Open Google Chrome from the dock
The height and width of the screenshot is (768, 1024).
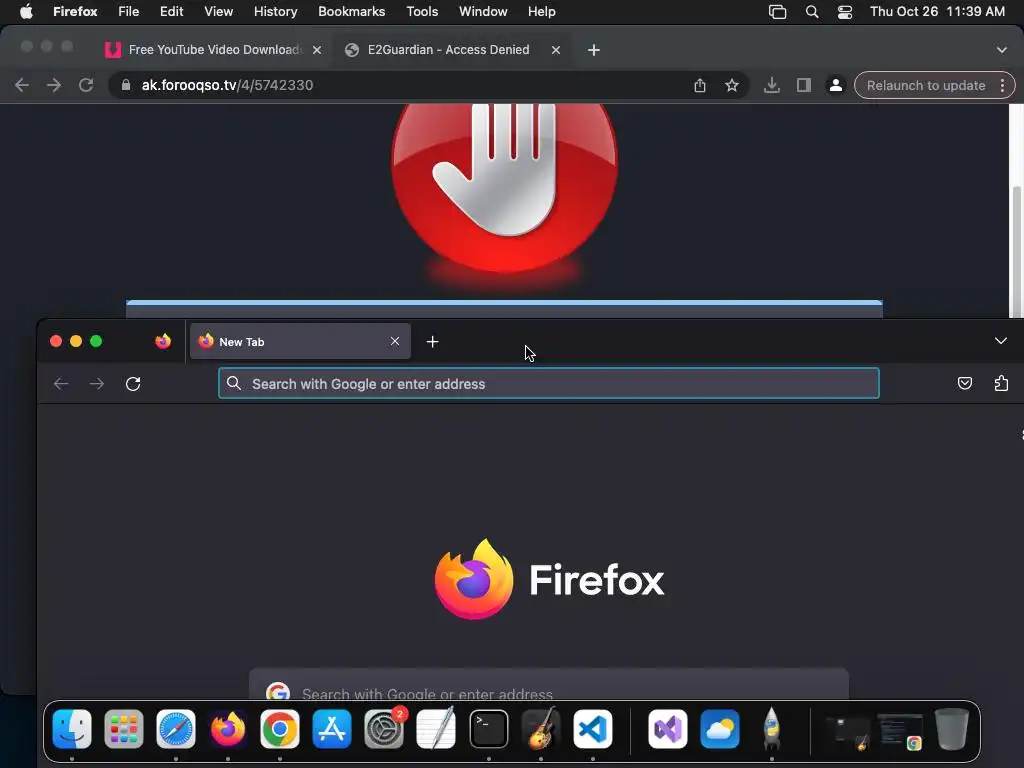tap(280, 729)
